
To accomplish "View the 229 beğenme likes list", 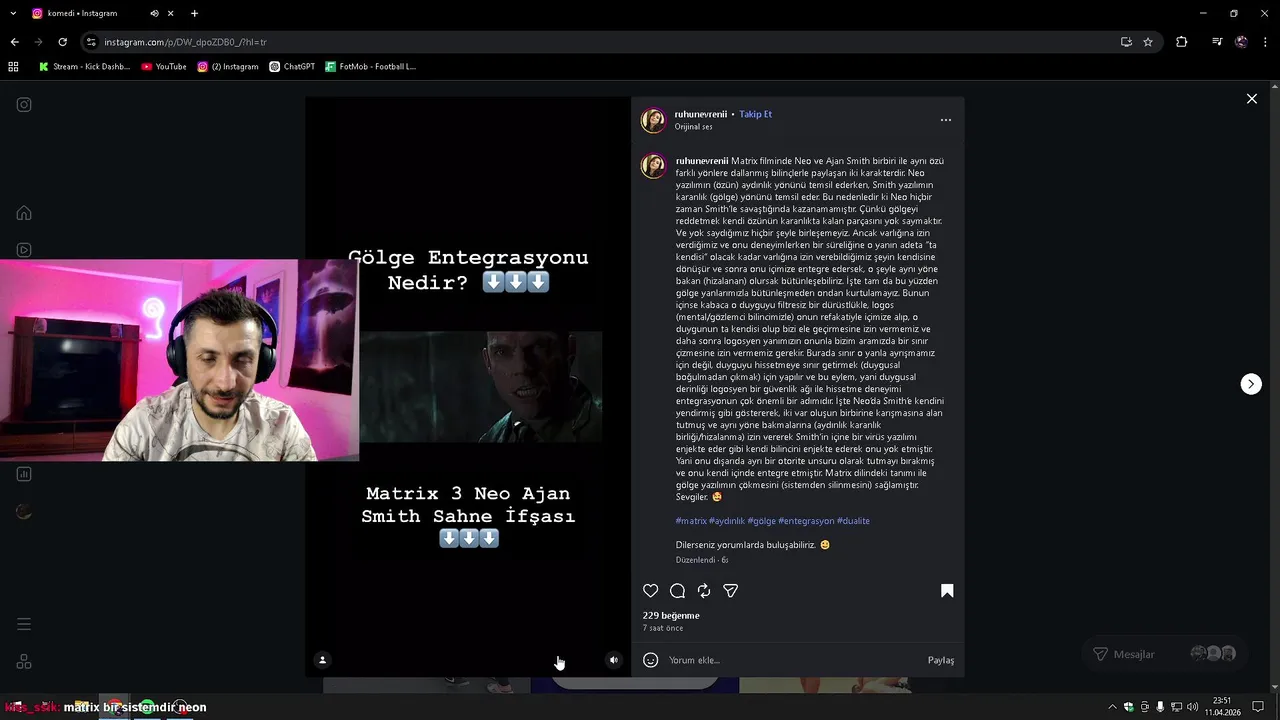I will [x=671, y=616].
